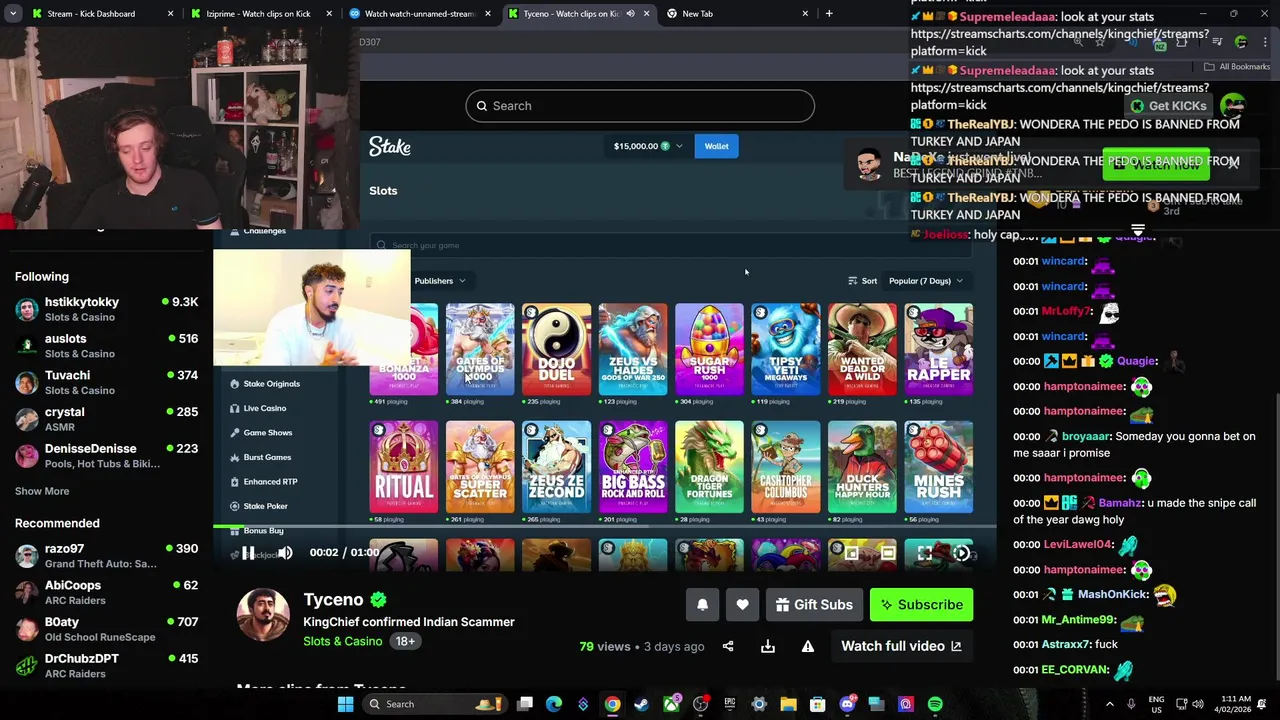Open the Dojo Duel slot thumbnail
Viewport: 1280px width, 720px height.
556,350
